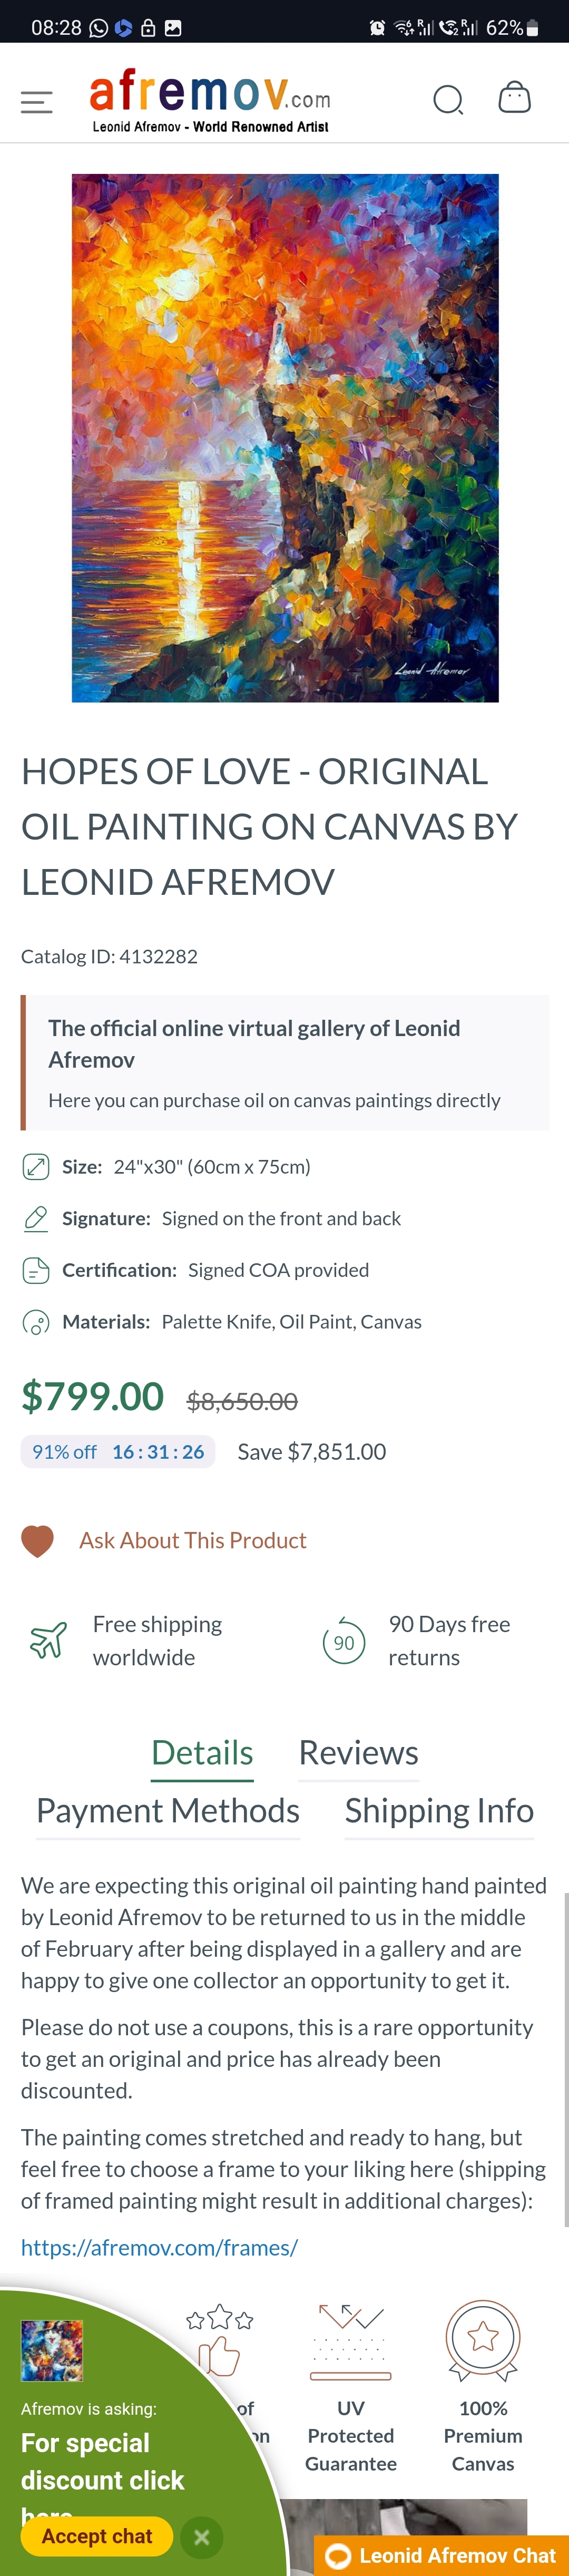Tap the Premium Canvas badge icon
This screenshot has height=2576, width=569.
483,2341
